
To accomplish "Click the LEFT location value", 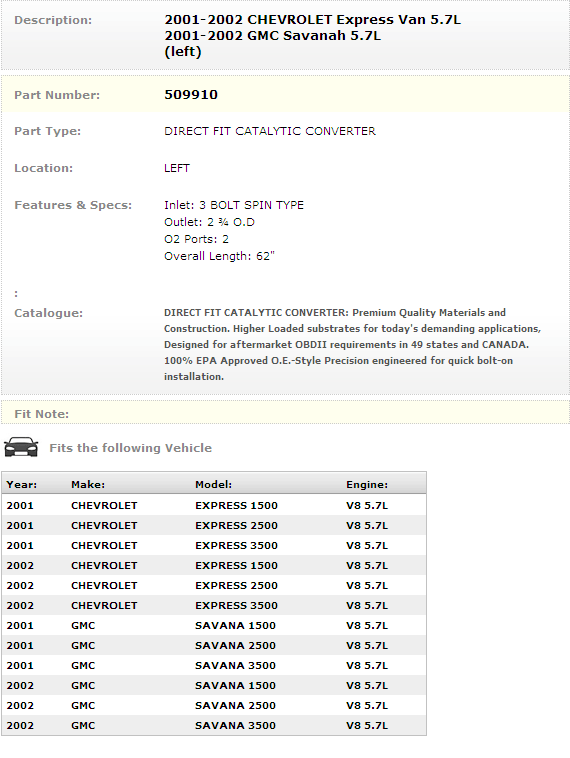I will (177, 168).
